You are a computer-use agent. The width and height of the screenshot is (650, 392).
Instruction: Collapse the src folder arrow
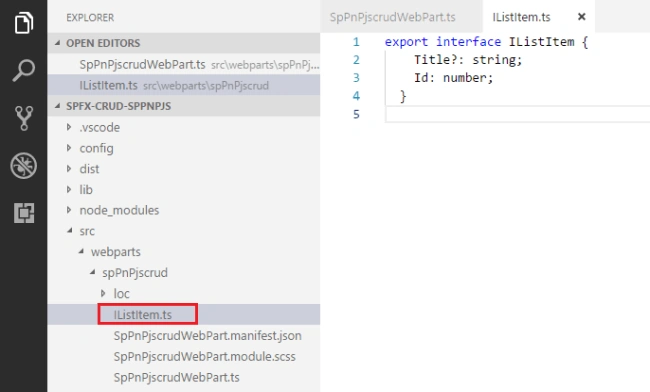[x=69, y=231]
